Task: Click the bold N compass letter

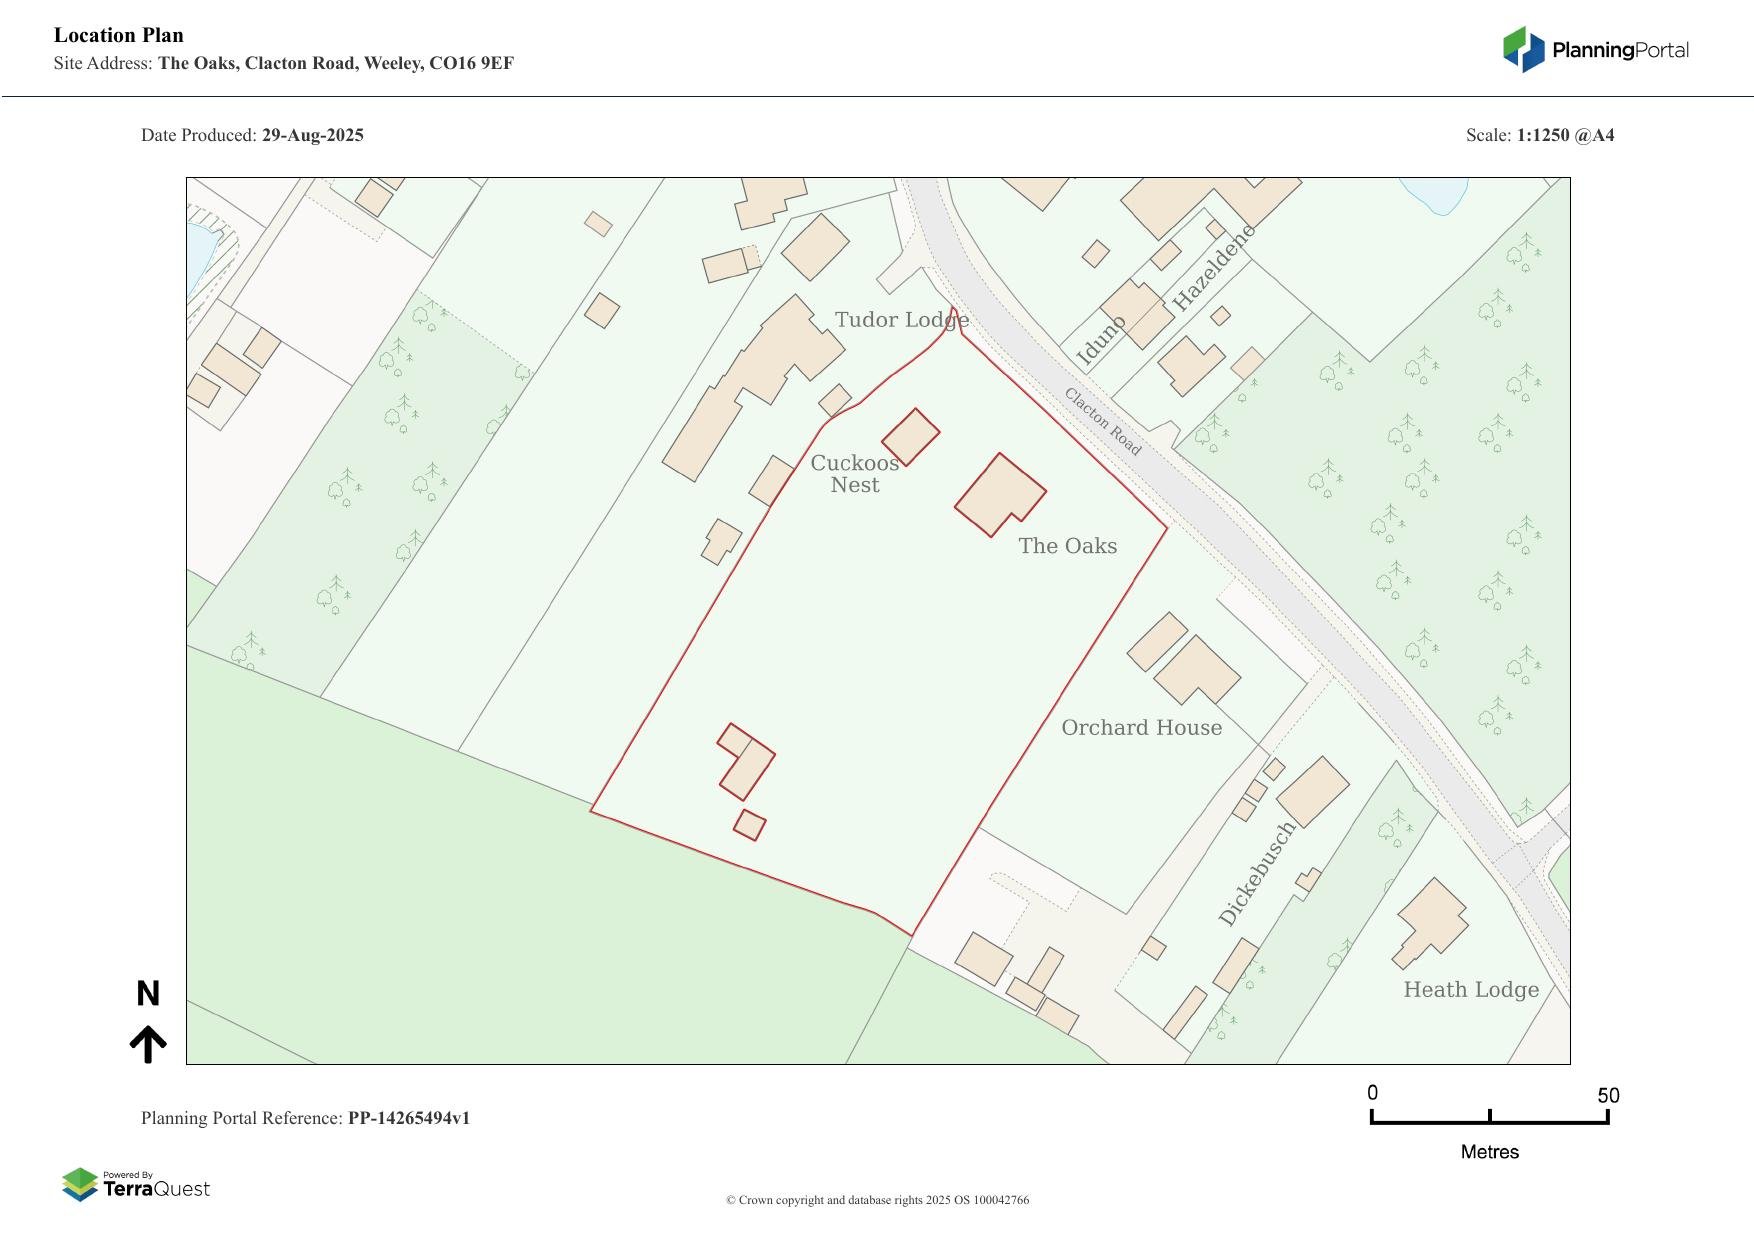Action: [x=148, y=994]
